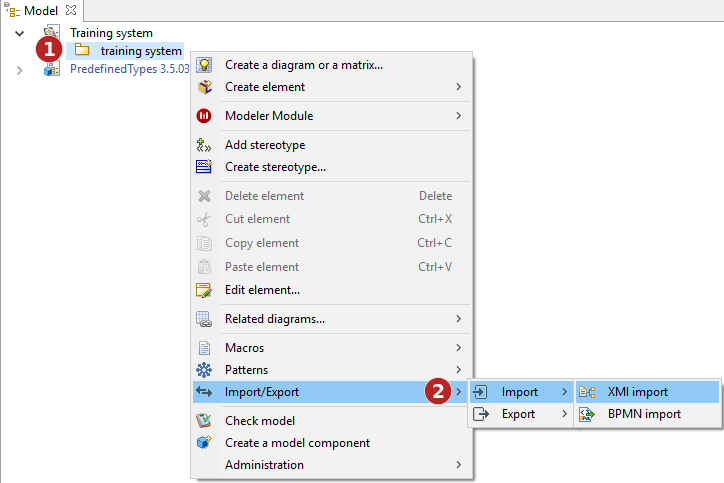Click the Check model icon

tap(204, 421)
